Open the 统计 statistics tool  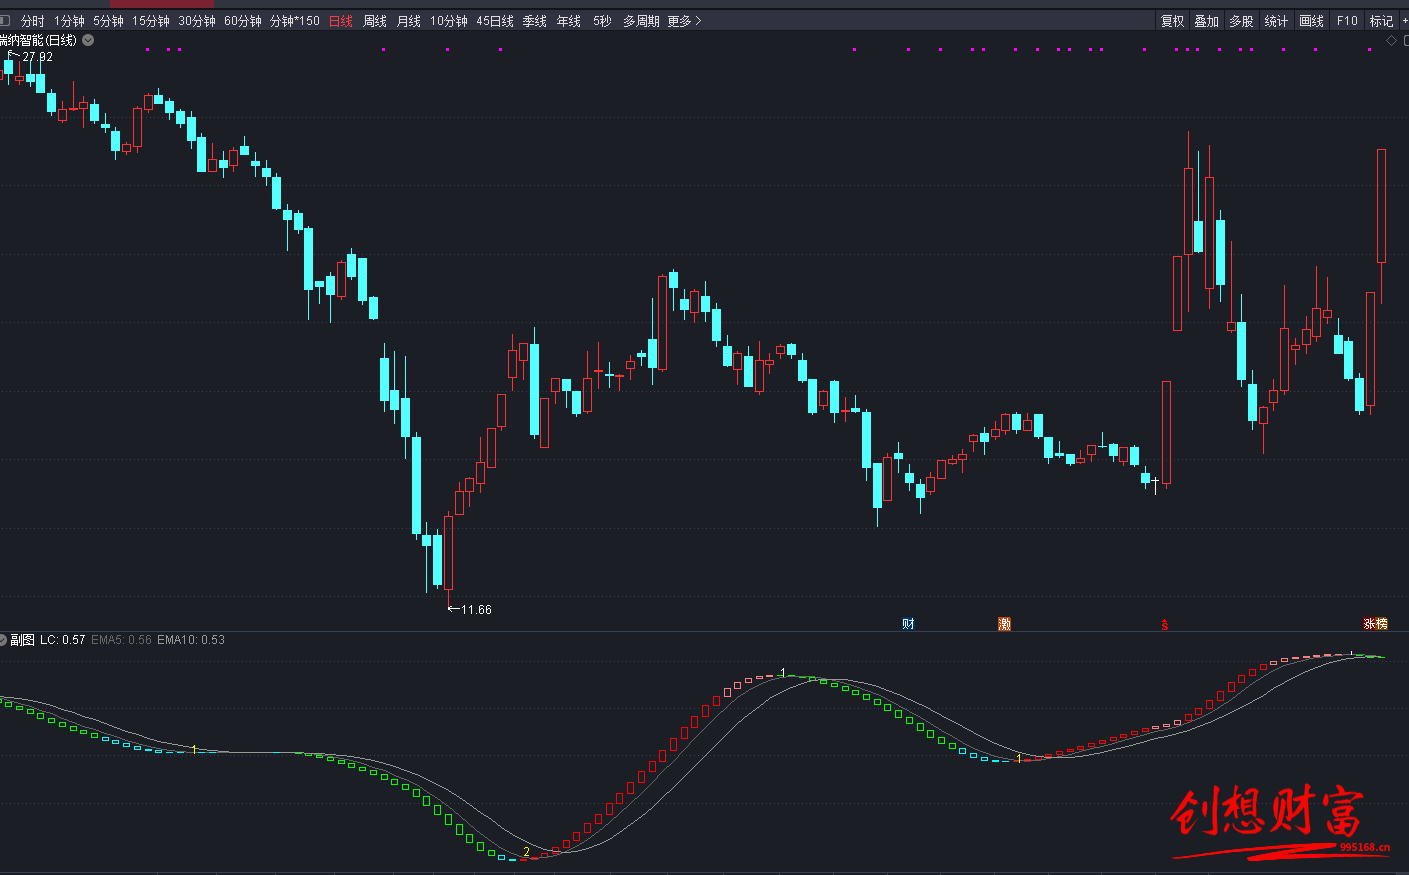pyautogui.click(x=1276, y=21)
